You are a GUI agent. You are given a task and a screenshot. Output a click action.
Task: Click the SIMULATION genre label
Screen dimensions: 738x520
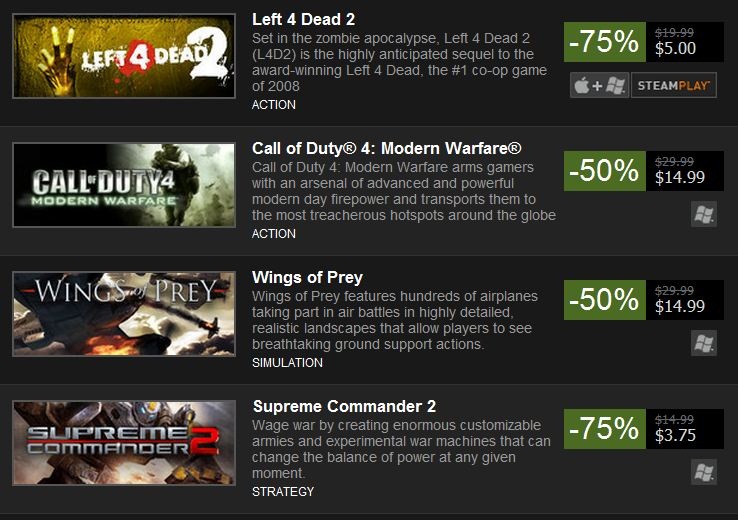click(288, 363)
